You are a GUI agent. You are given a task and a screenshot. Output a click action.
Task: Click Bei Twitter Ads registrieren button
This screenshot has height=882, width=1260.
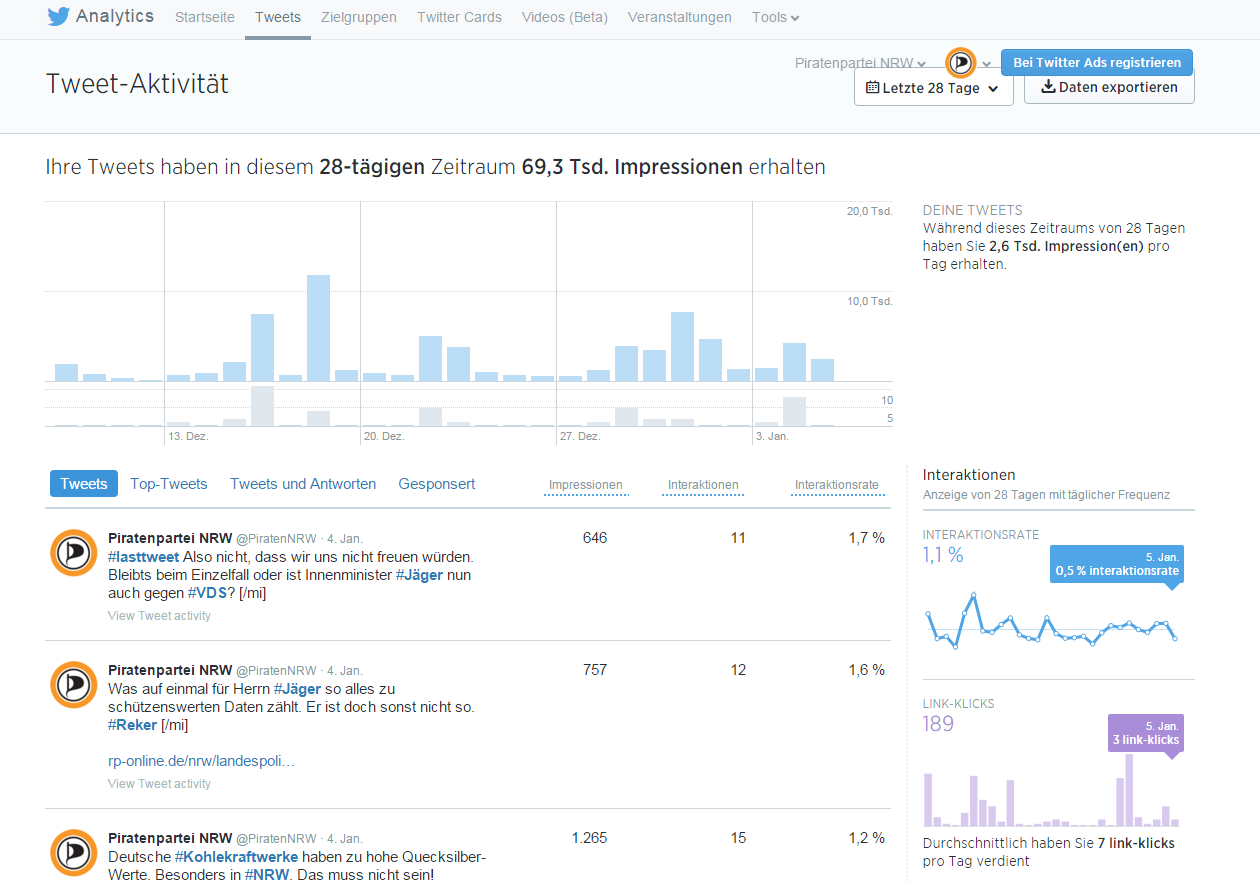(x=1097, y=62)
